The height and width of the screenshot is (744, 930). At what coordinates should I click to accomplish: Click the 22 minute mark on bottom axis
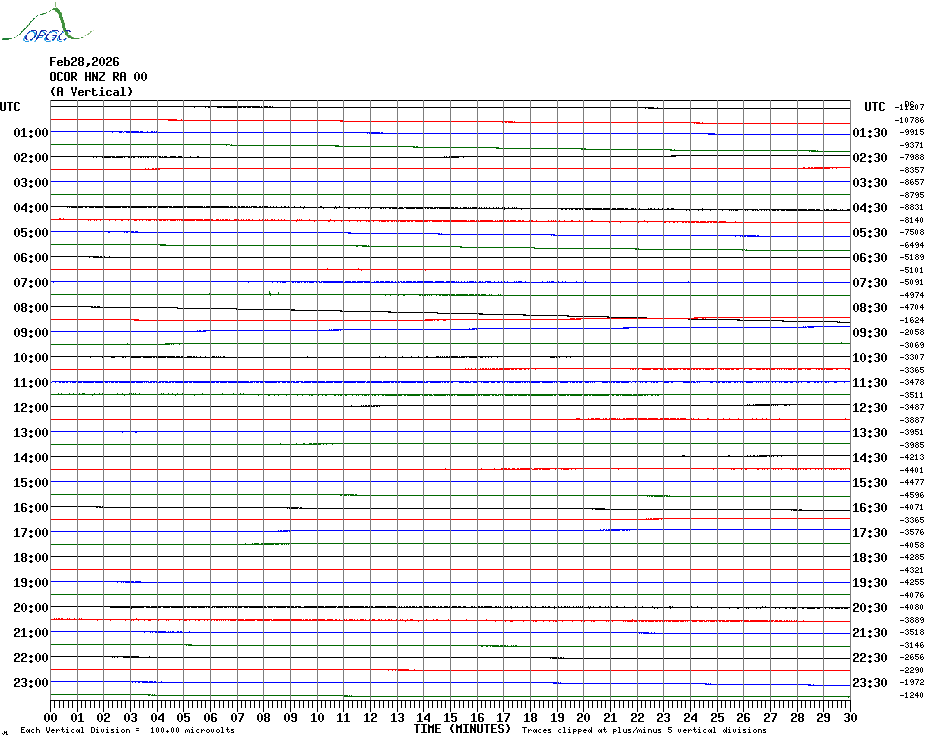tap(637, 717)
